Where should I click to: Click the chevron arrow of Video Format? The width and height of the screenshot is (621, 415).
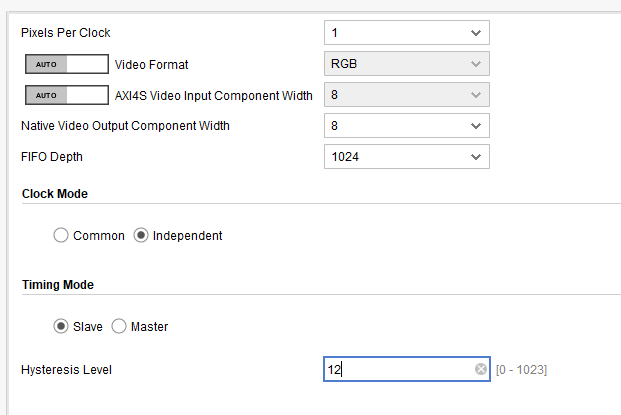[476, 64]
